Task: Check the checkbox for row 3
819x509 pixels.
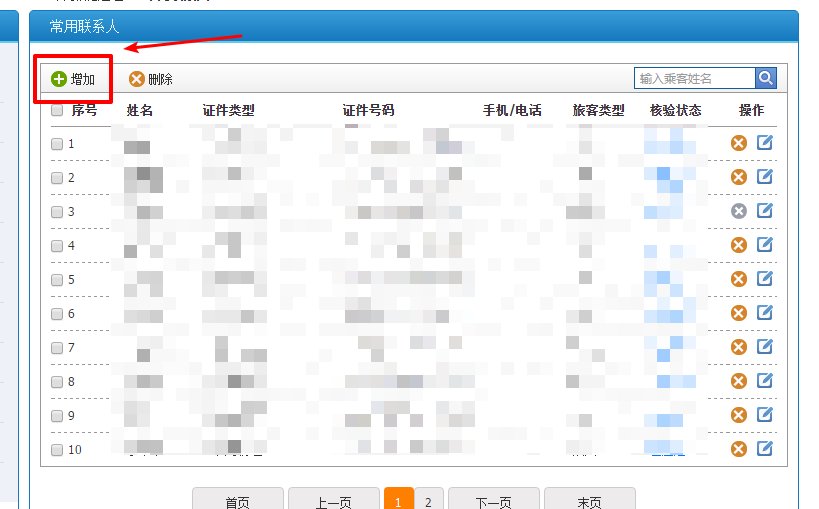Action: pyautogui.click(x=57, y=212)
